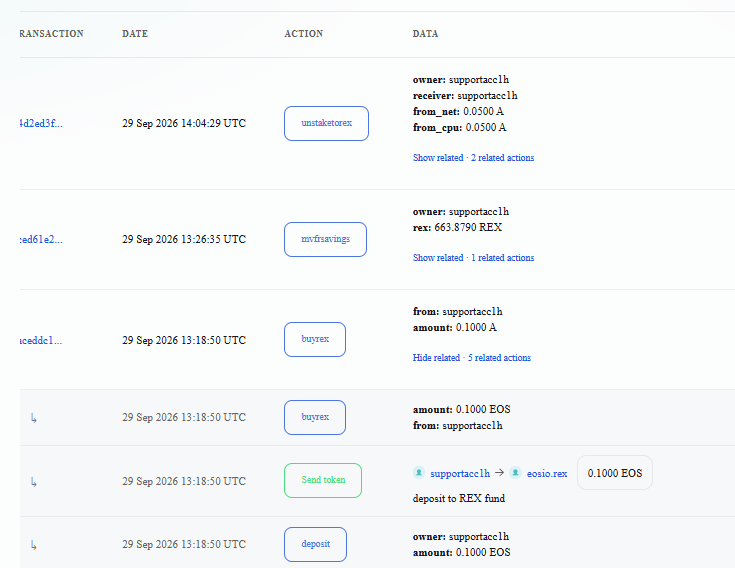This screenshot has width=735, height=568.
Task: Select the 'deposit to REX fund' memo text
Action: click(x=459, y=498)
